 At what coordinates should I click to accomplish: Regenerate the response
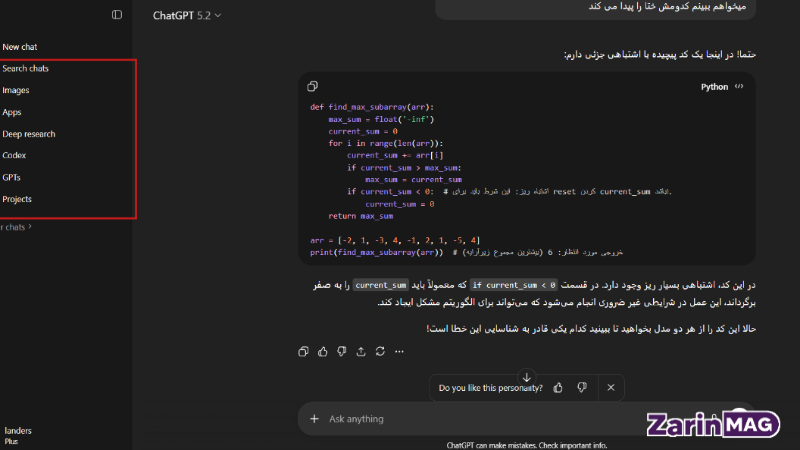tap(380, 352)
